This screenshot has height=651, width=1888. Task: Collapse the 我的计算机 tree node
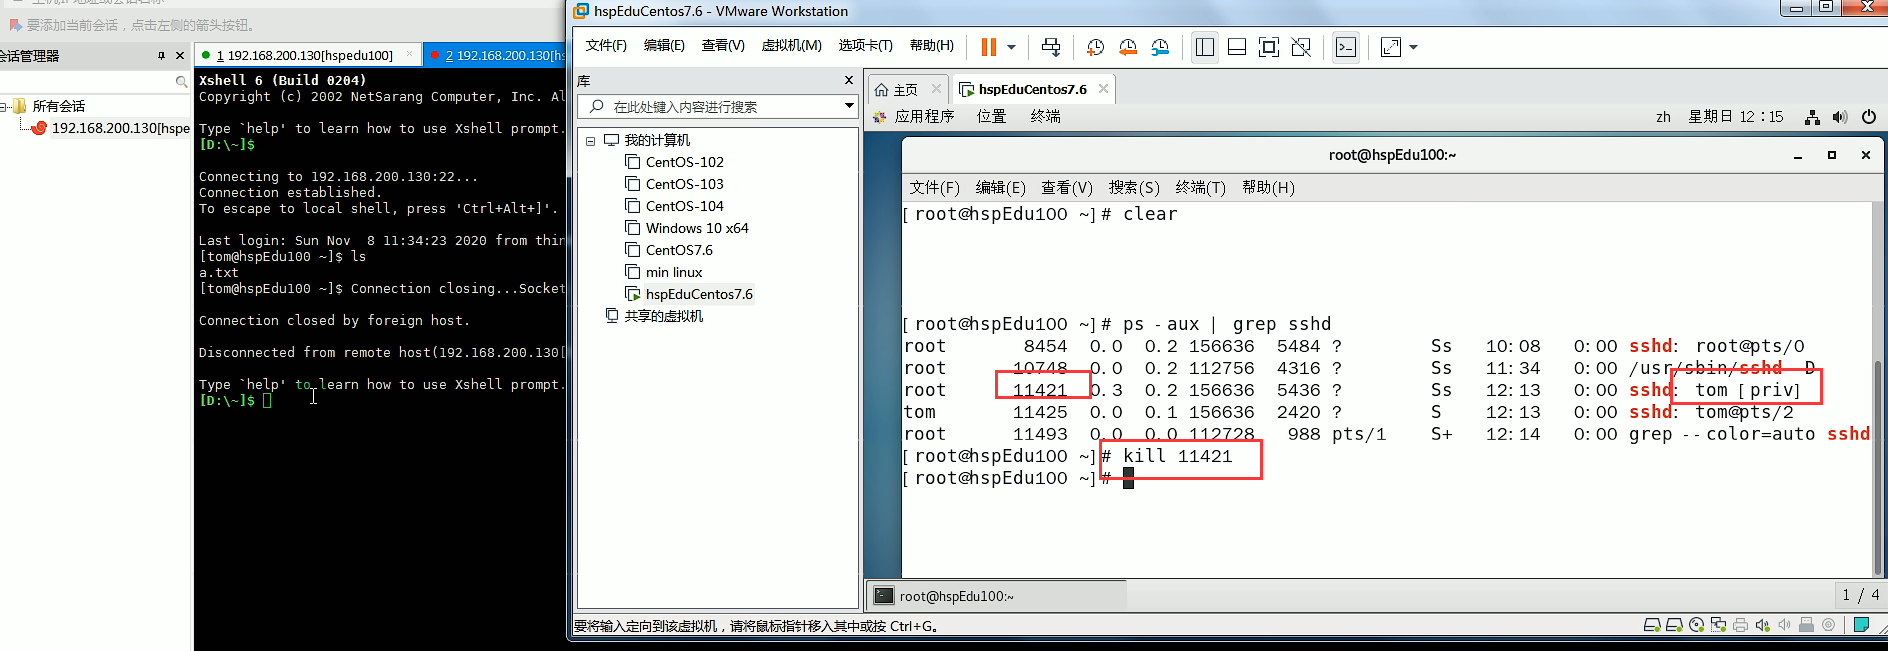(x=590, y=141)
